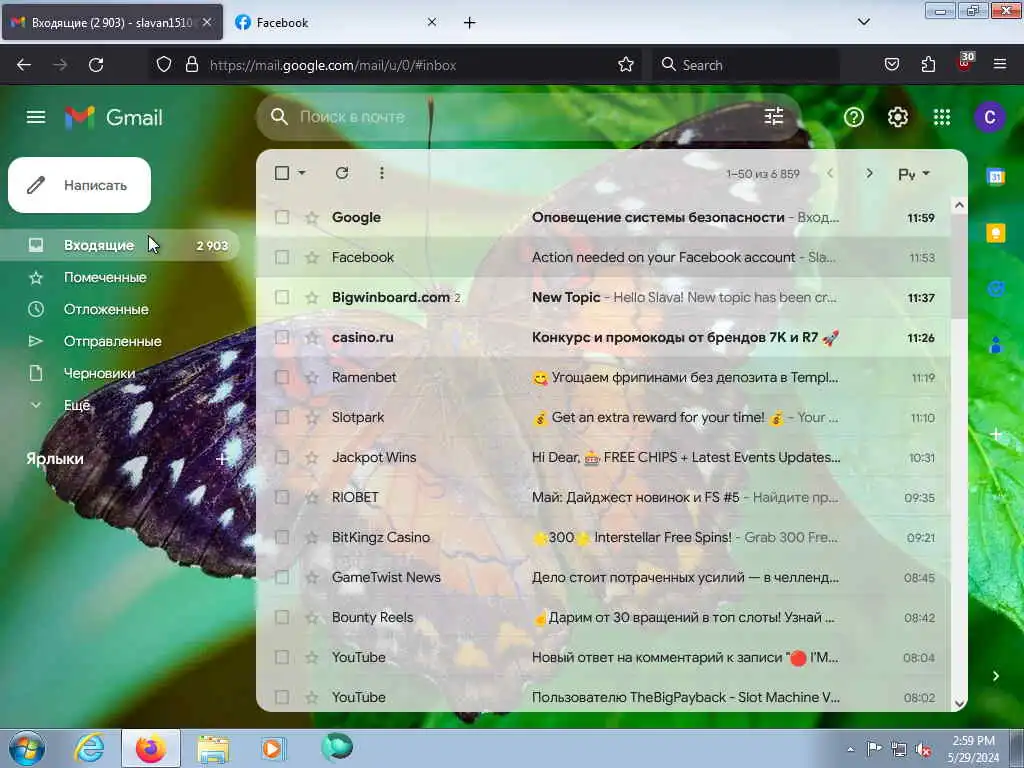The width and height of the screenshot is (1024, 768).
Task: Open Windows Start button
Action: [x=27, y=749]
